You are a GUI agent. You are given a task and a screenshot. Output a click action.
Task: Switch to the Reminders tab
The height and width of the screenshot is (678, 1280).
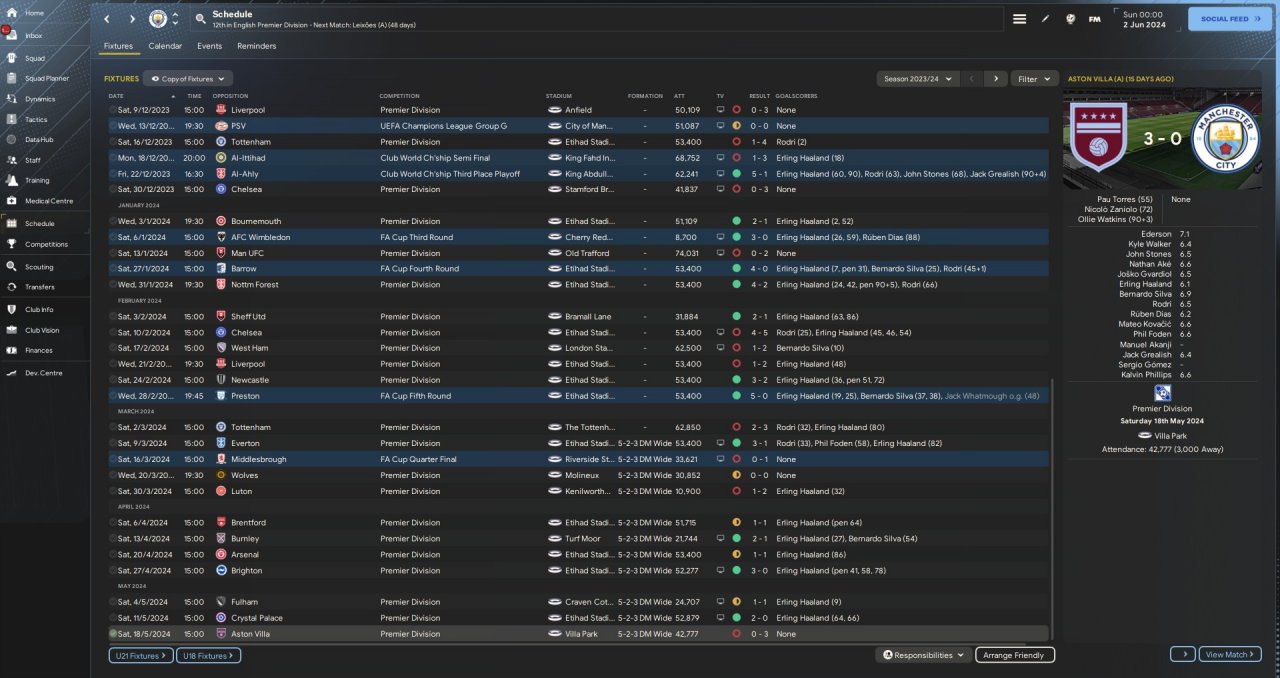point(256,46)
